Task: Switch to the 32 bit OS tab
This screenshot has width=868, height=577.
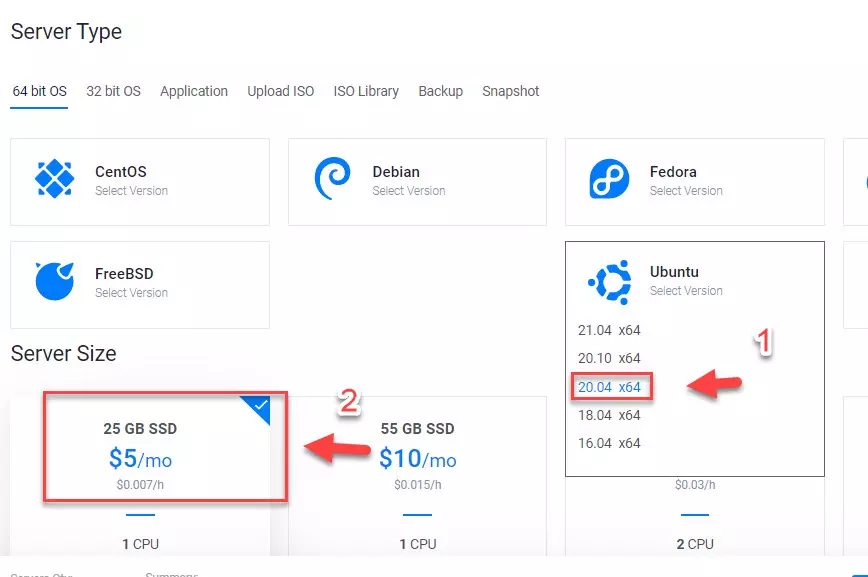Action: (x=113, y=91)
